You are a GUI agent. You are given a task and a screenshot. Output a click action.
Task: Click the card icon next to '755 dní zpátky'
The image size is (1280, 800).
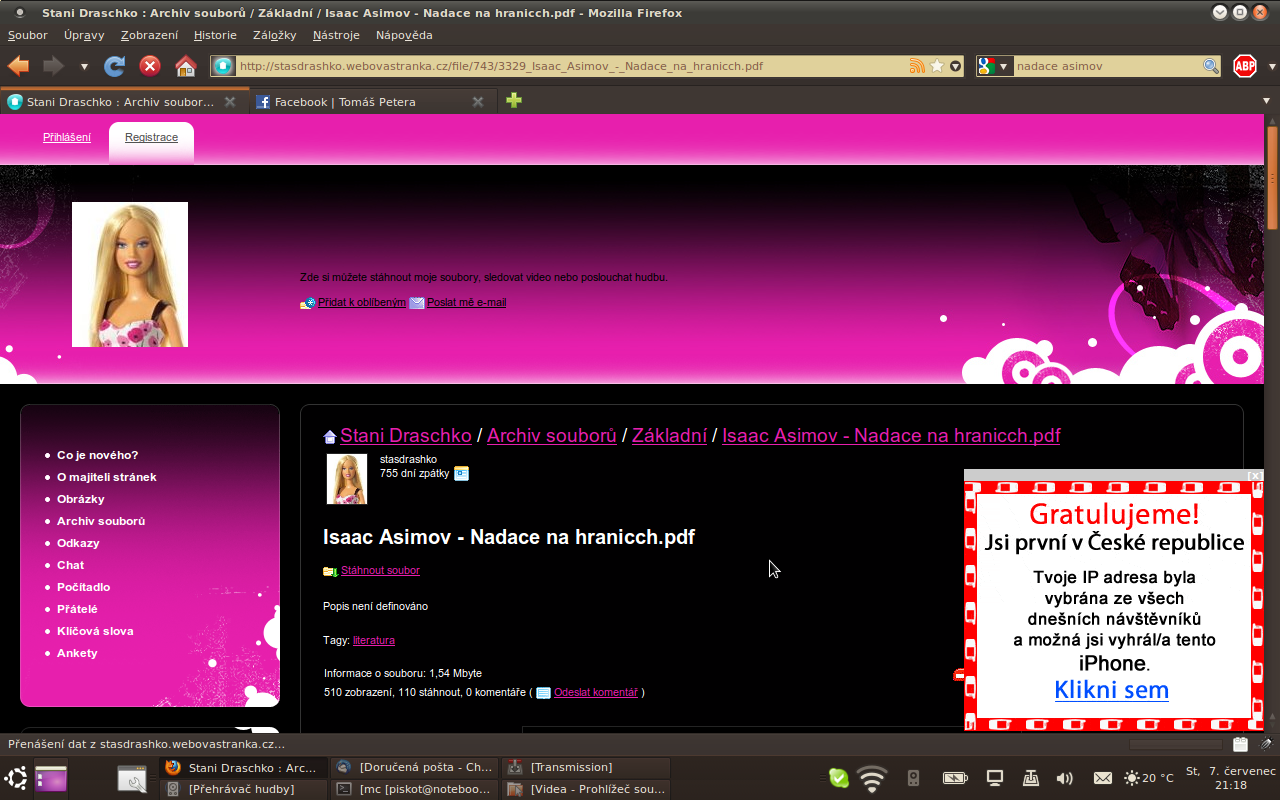point(461,473)
